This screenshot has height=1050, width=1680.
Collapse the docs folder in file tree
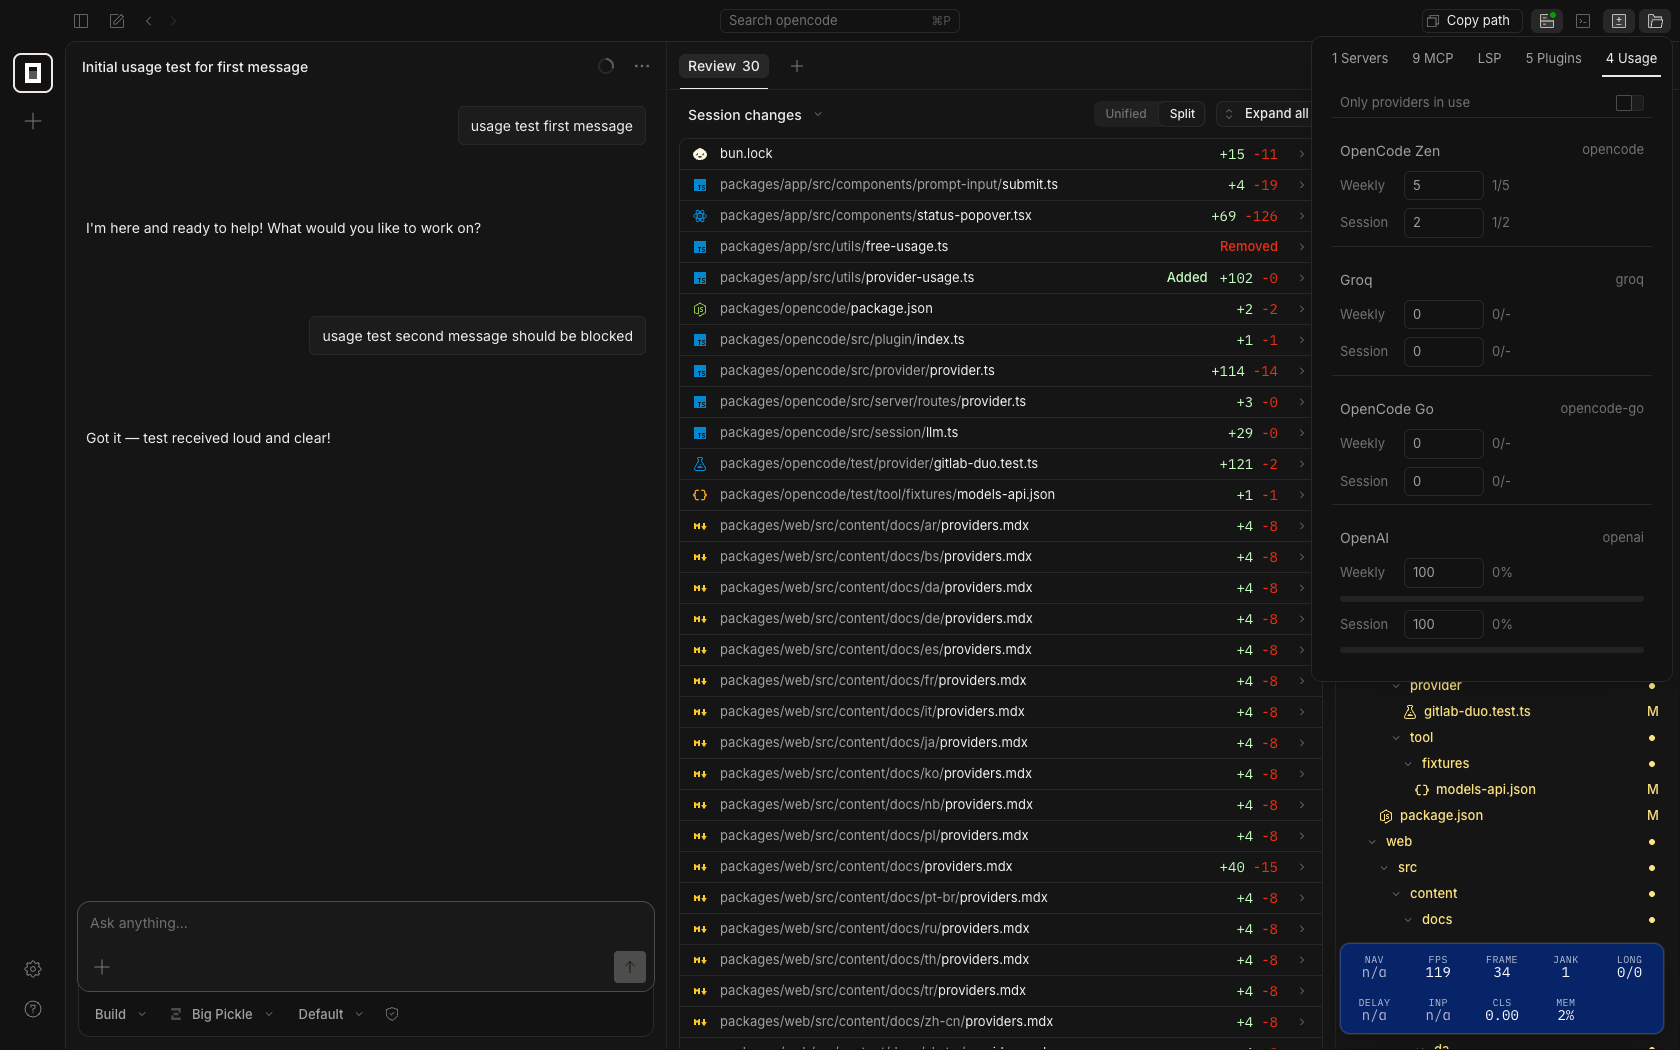pos(1408,920)
